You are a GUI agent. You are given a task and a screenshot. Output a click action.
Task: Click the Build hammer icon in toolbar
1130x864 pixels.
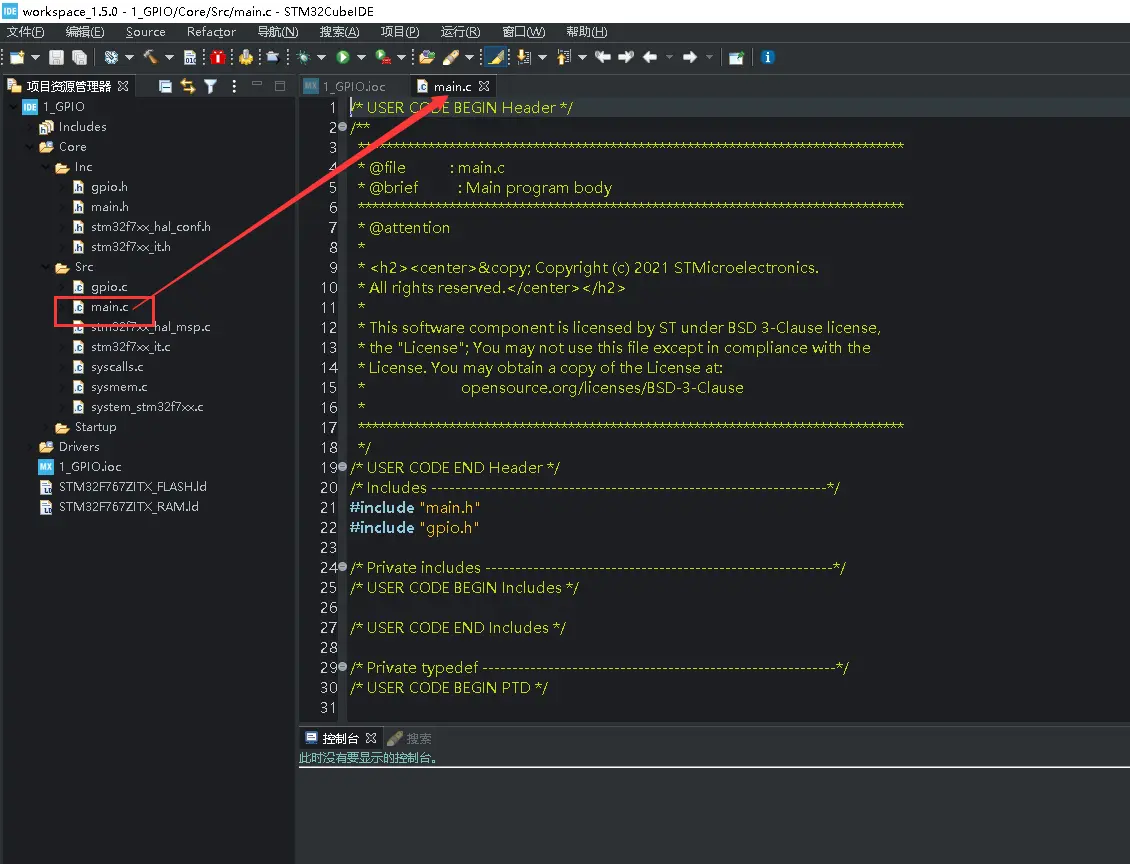click(x=150, y=57)
